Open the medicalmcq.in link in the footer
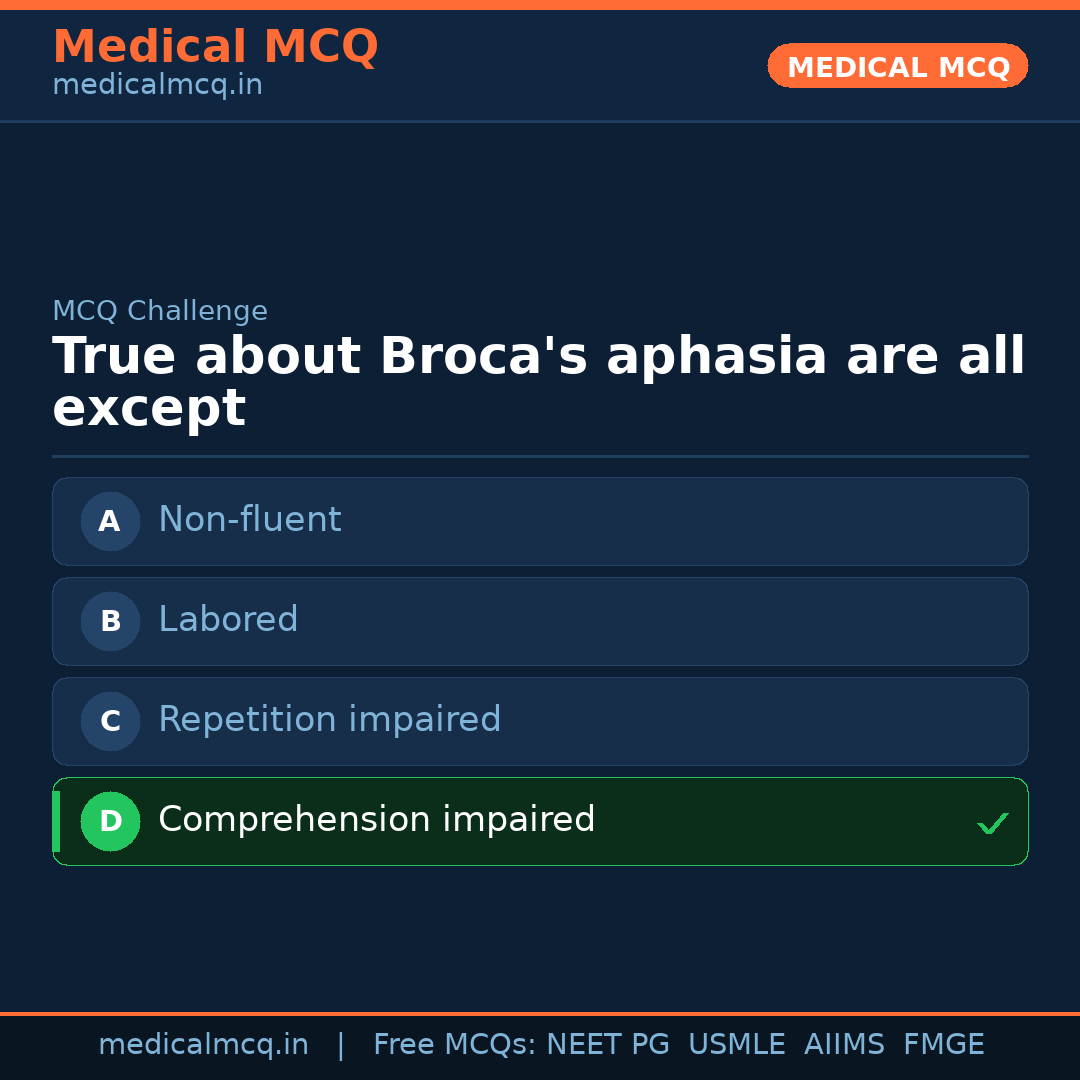Screen dimensions: 1080x1080 pyautogui.click(x=203, y=1045)
